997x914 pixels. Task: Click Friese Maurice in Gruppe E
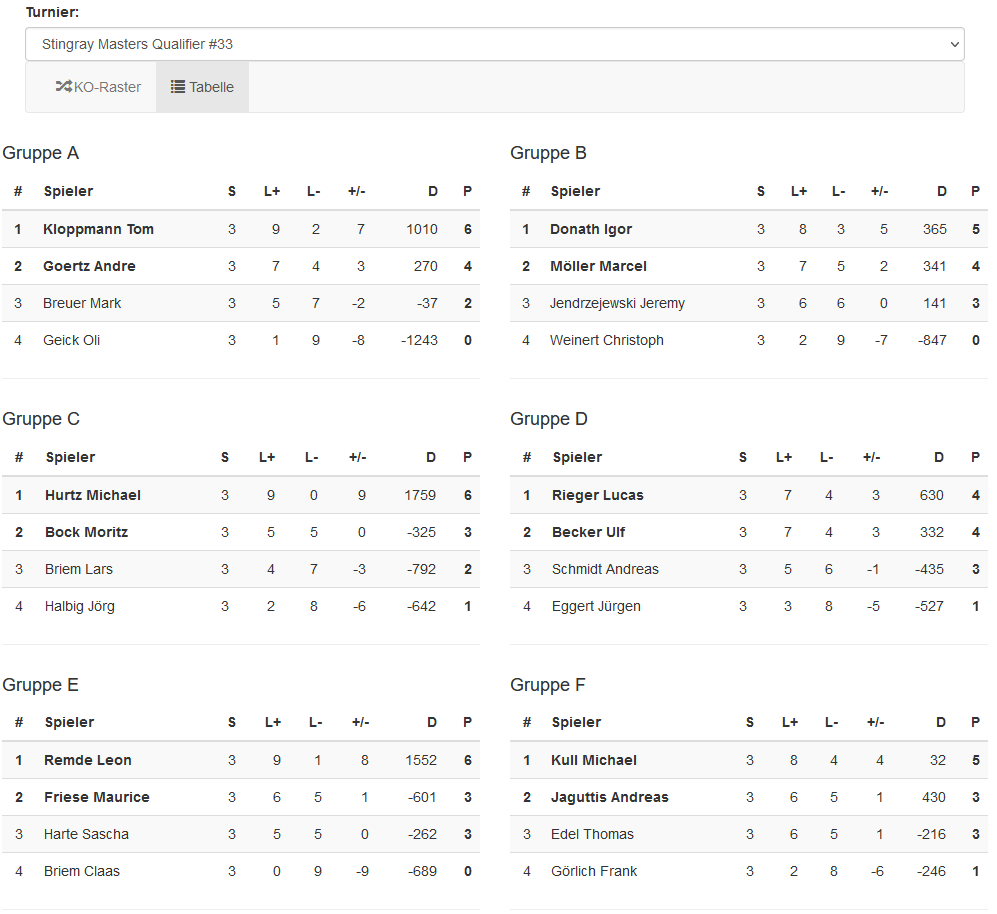coord(96,797)
